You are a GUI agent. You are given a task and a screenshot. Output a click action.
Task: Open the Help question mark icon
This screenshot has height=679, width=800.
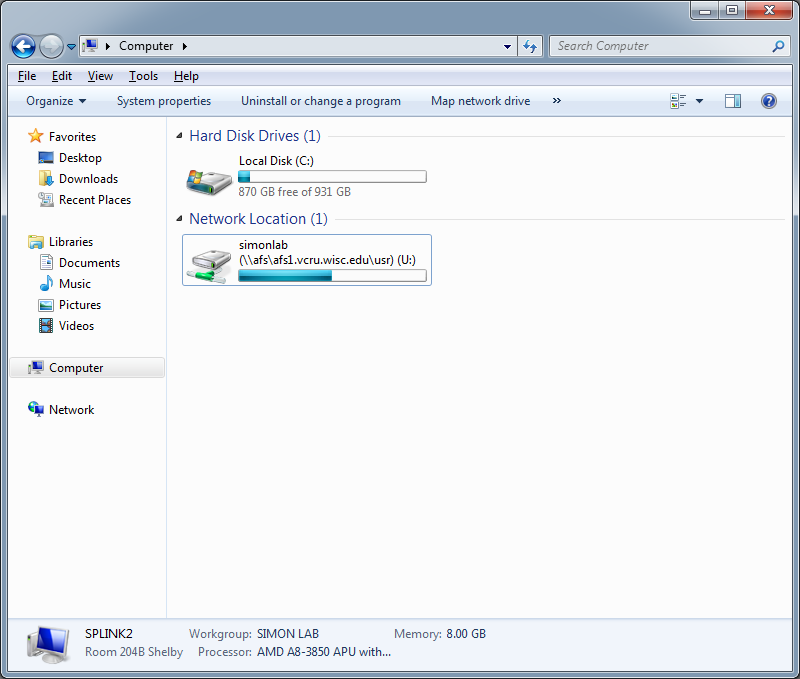tap(768, 101)
